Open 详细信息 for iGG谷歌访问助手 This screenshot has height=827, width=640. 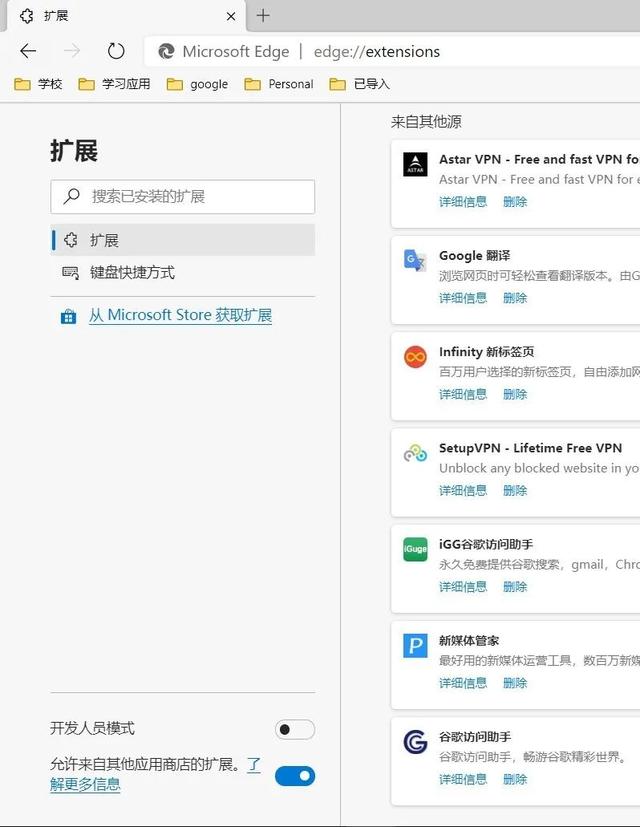(x=463, y=586)
